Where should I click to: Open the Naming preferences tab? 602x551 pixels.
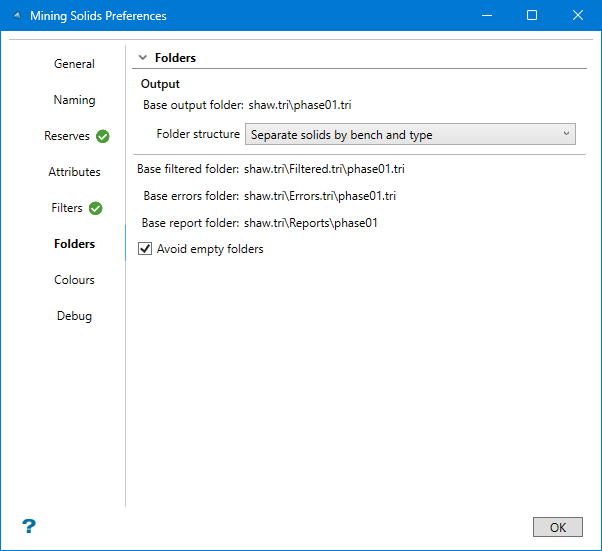74,100
